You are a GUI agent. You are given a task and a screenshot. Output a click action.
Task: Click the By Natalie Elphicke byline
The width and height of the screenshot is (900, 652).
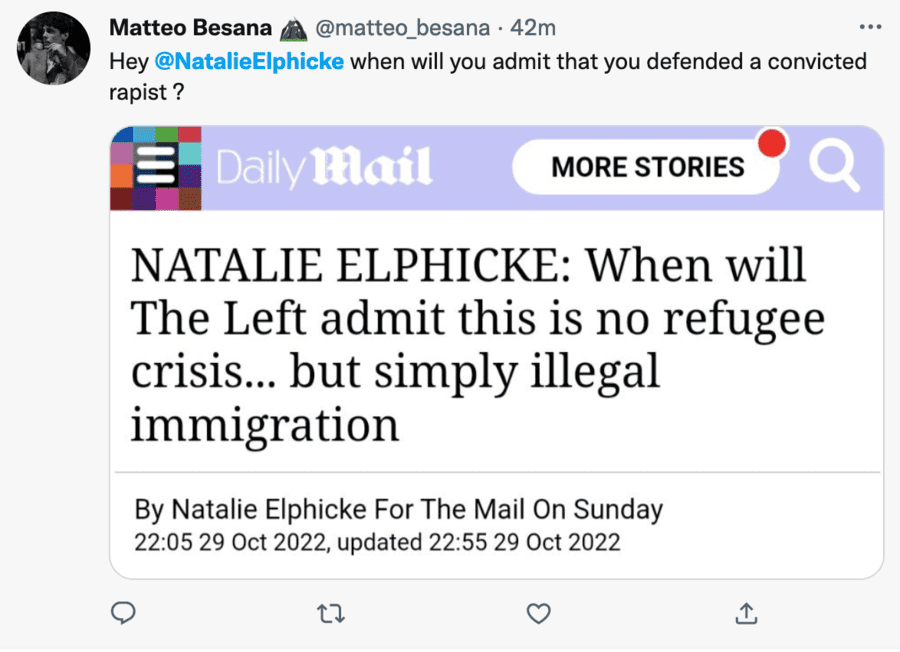(x=398, y=509)
